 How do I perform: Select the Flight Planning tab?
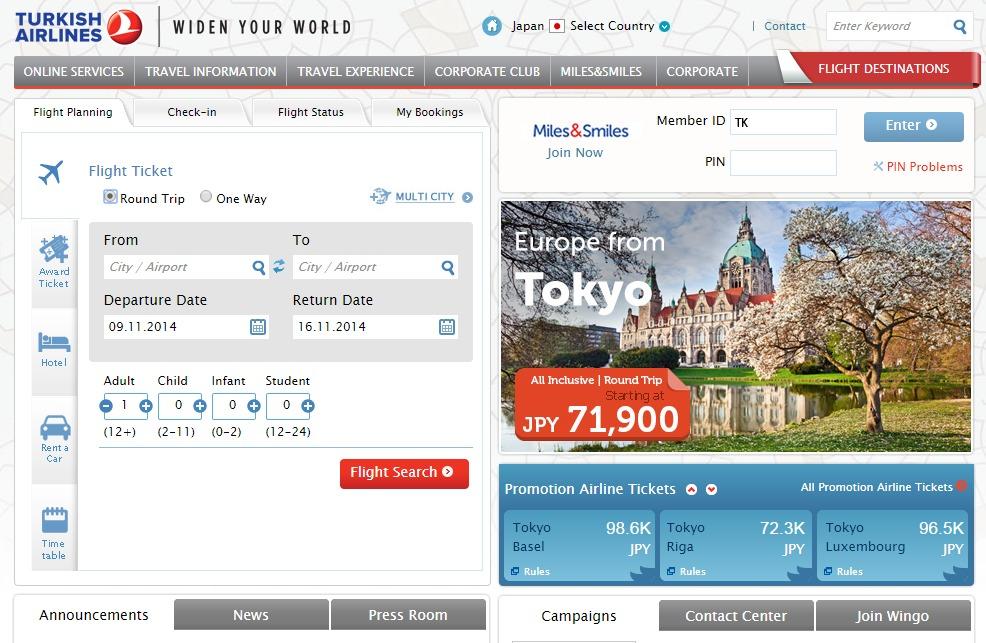[x=73, y=112]
